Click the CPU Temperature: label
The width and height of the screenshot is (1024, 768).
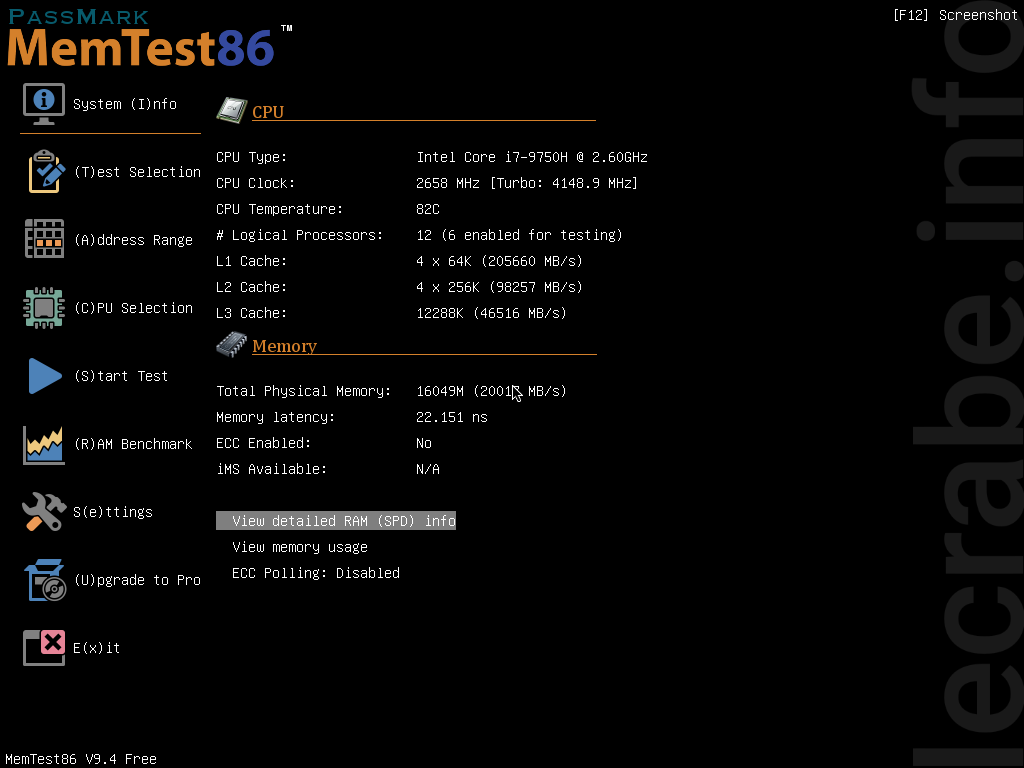coord(280,210)
